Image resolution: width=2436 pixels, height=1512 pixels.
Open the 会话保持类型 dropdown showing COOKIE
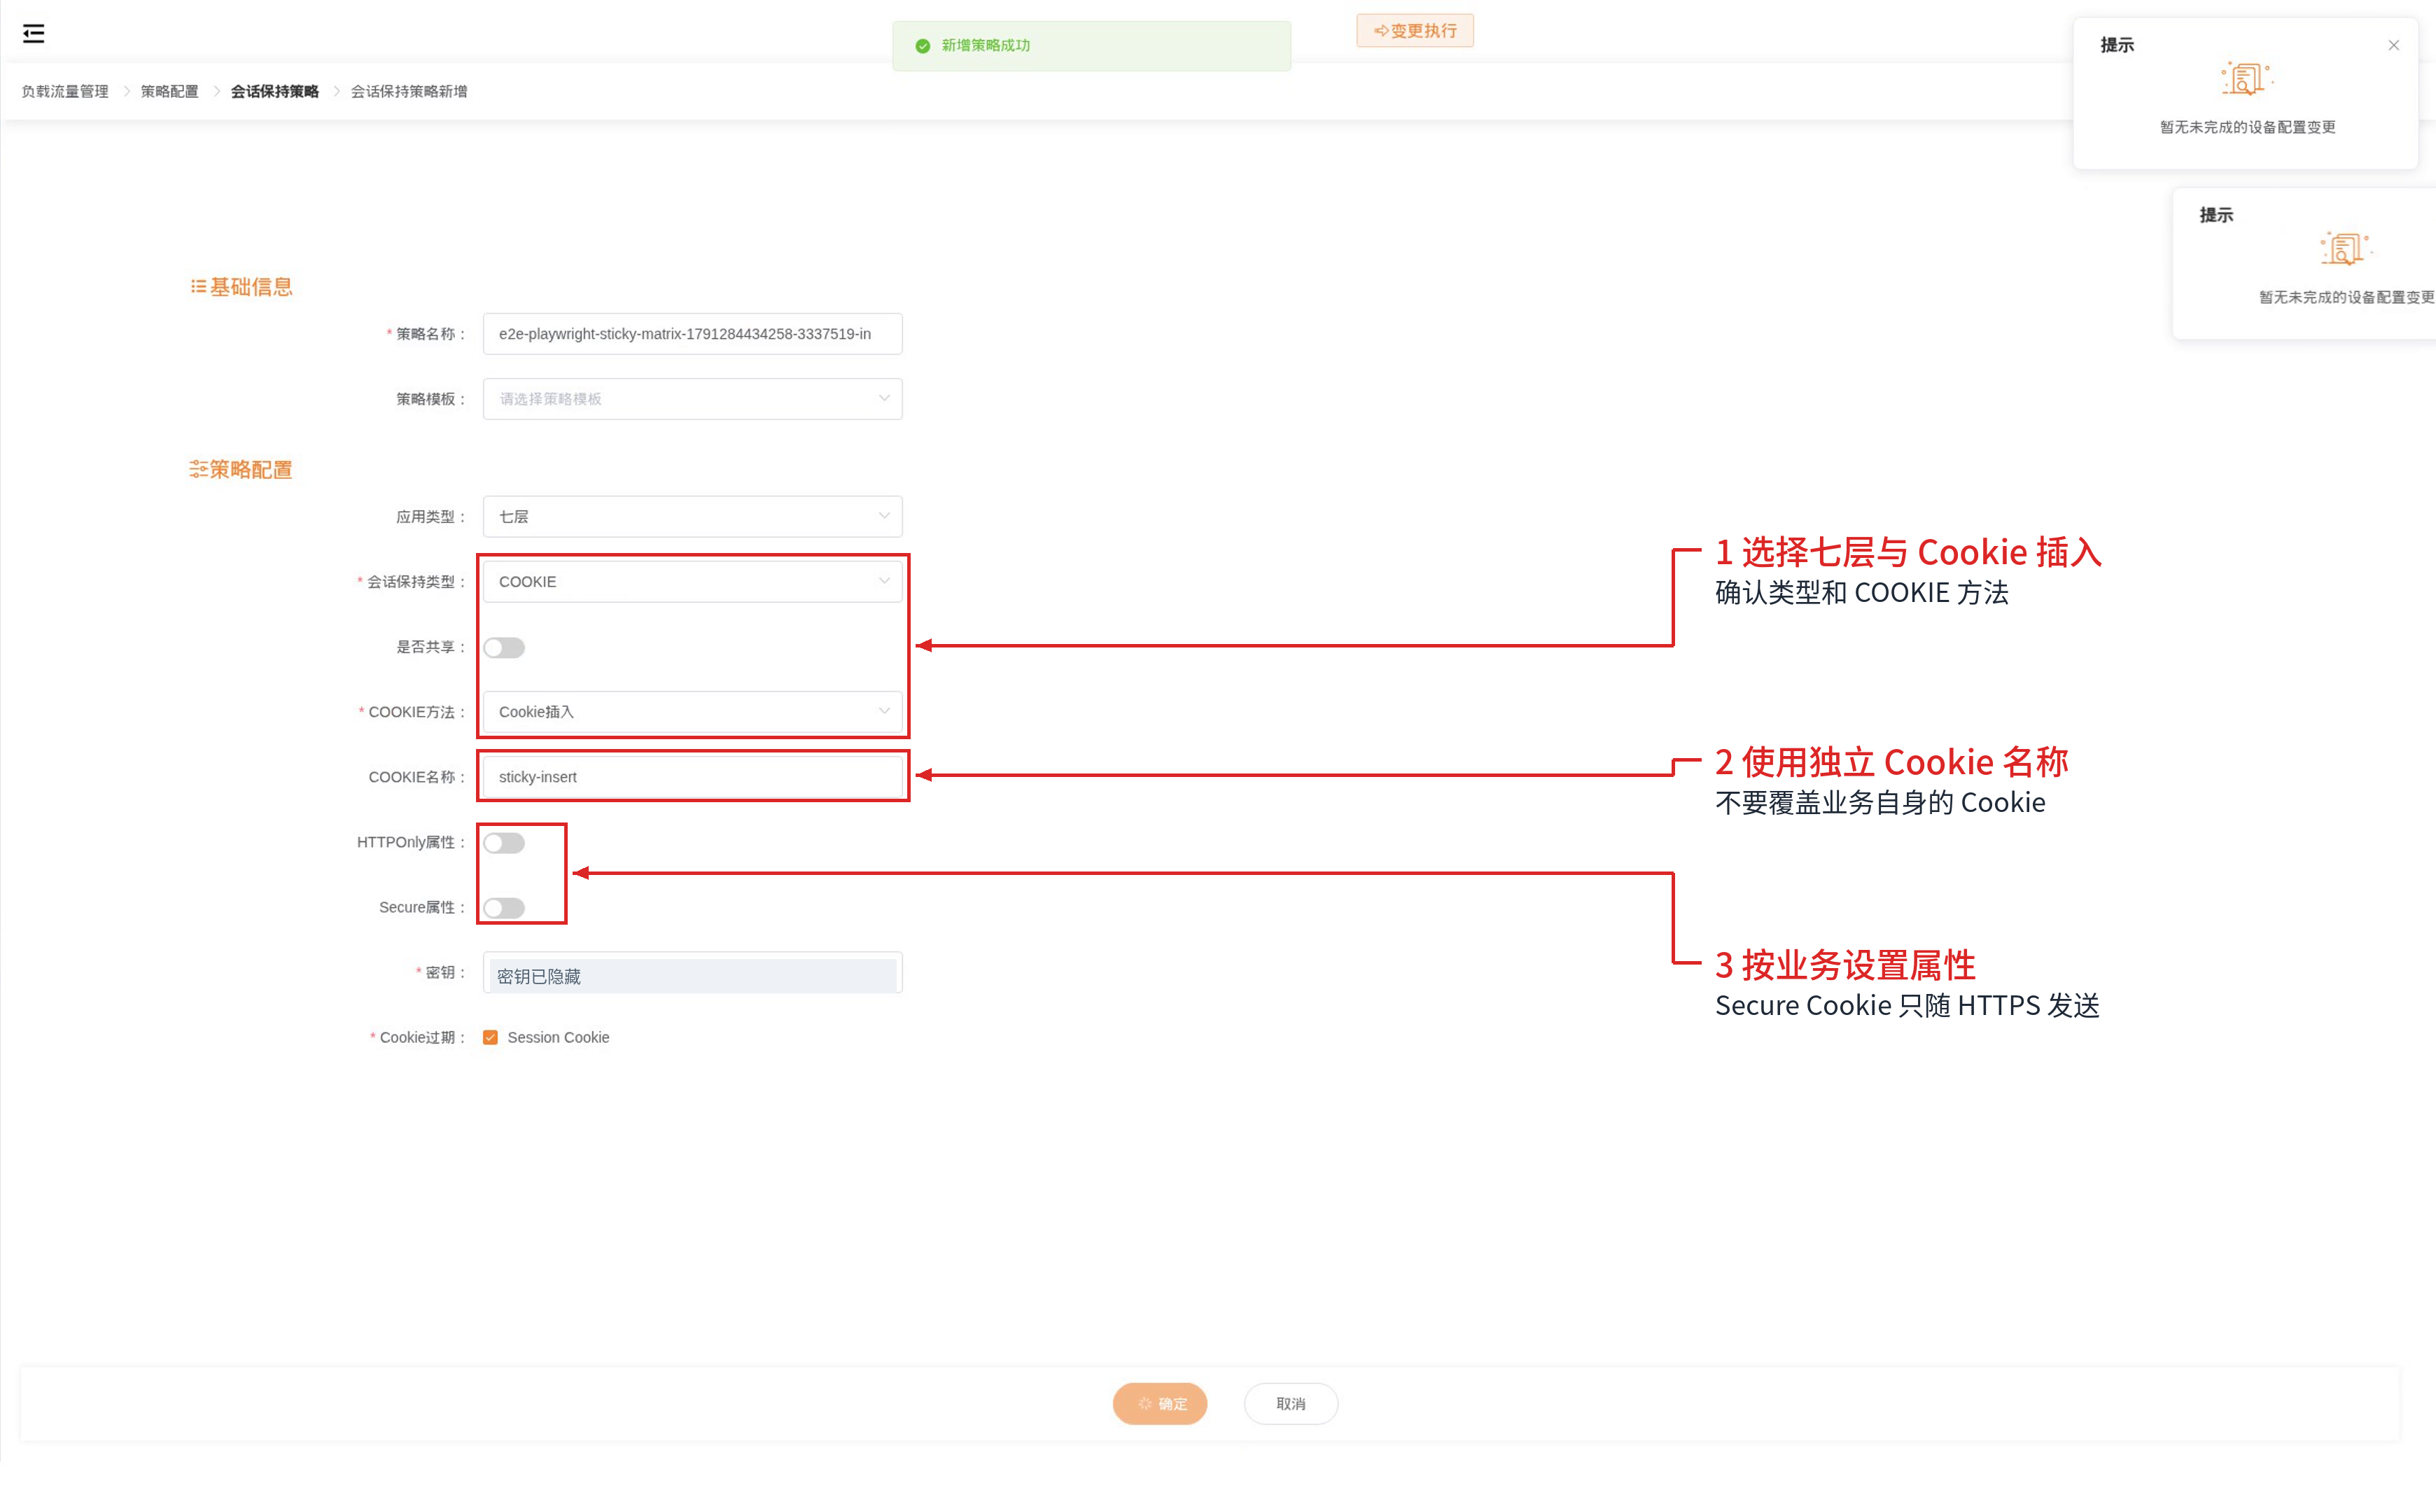pos(692,582)
